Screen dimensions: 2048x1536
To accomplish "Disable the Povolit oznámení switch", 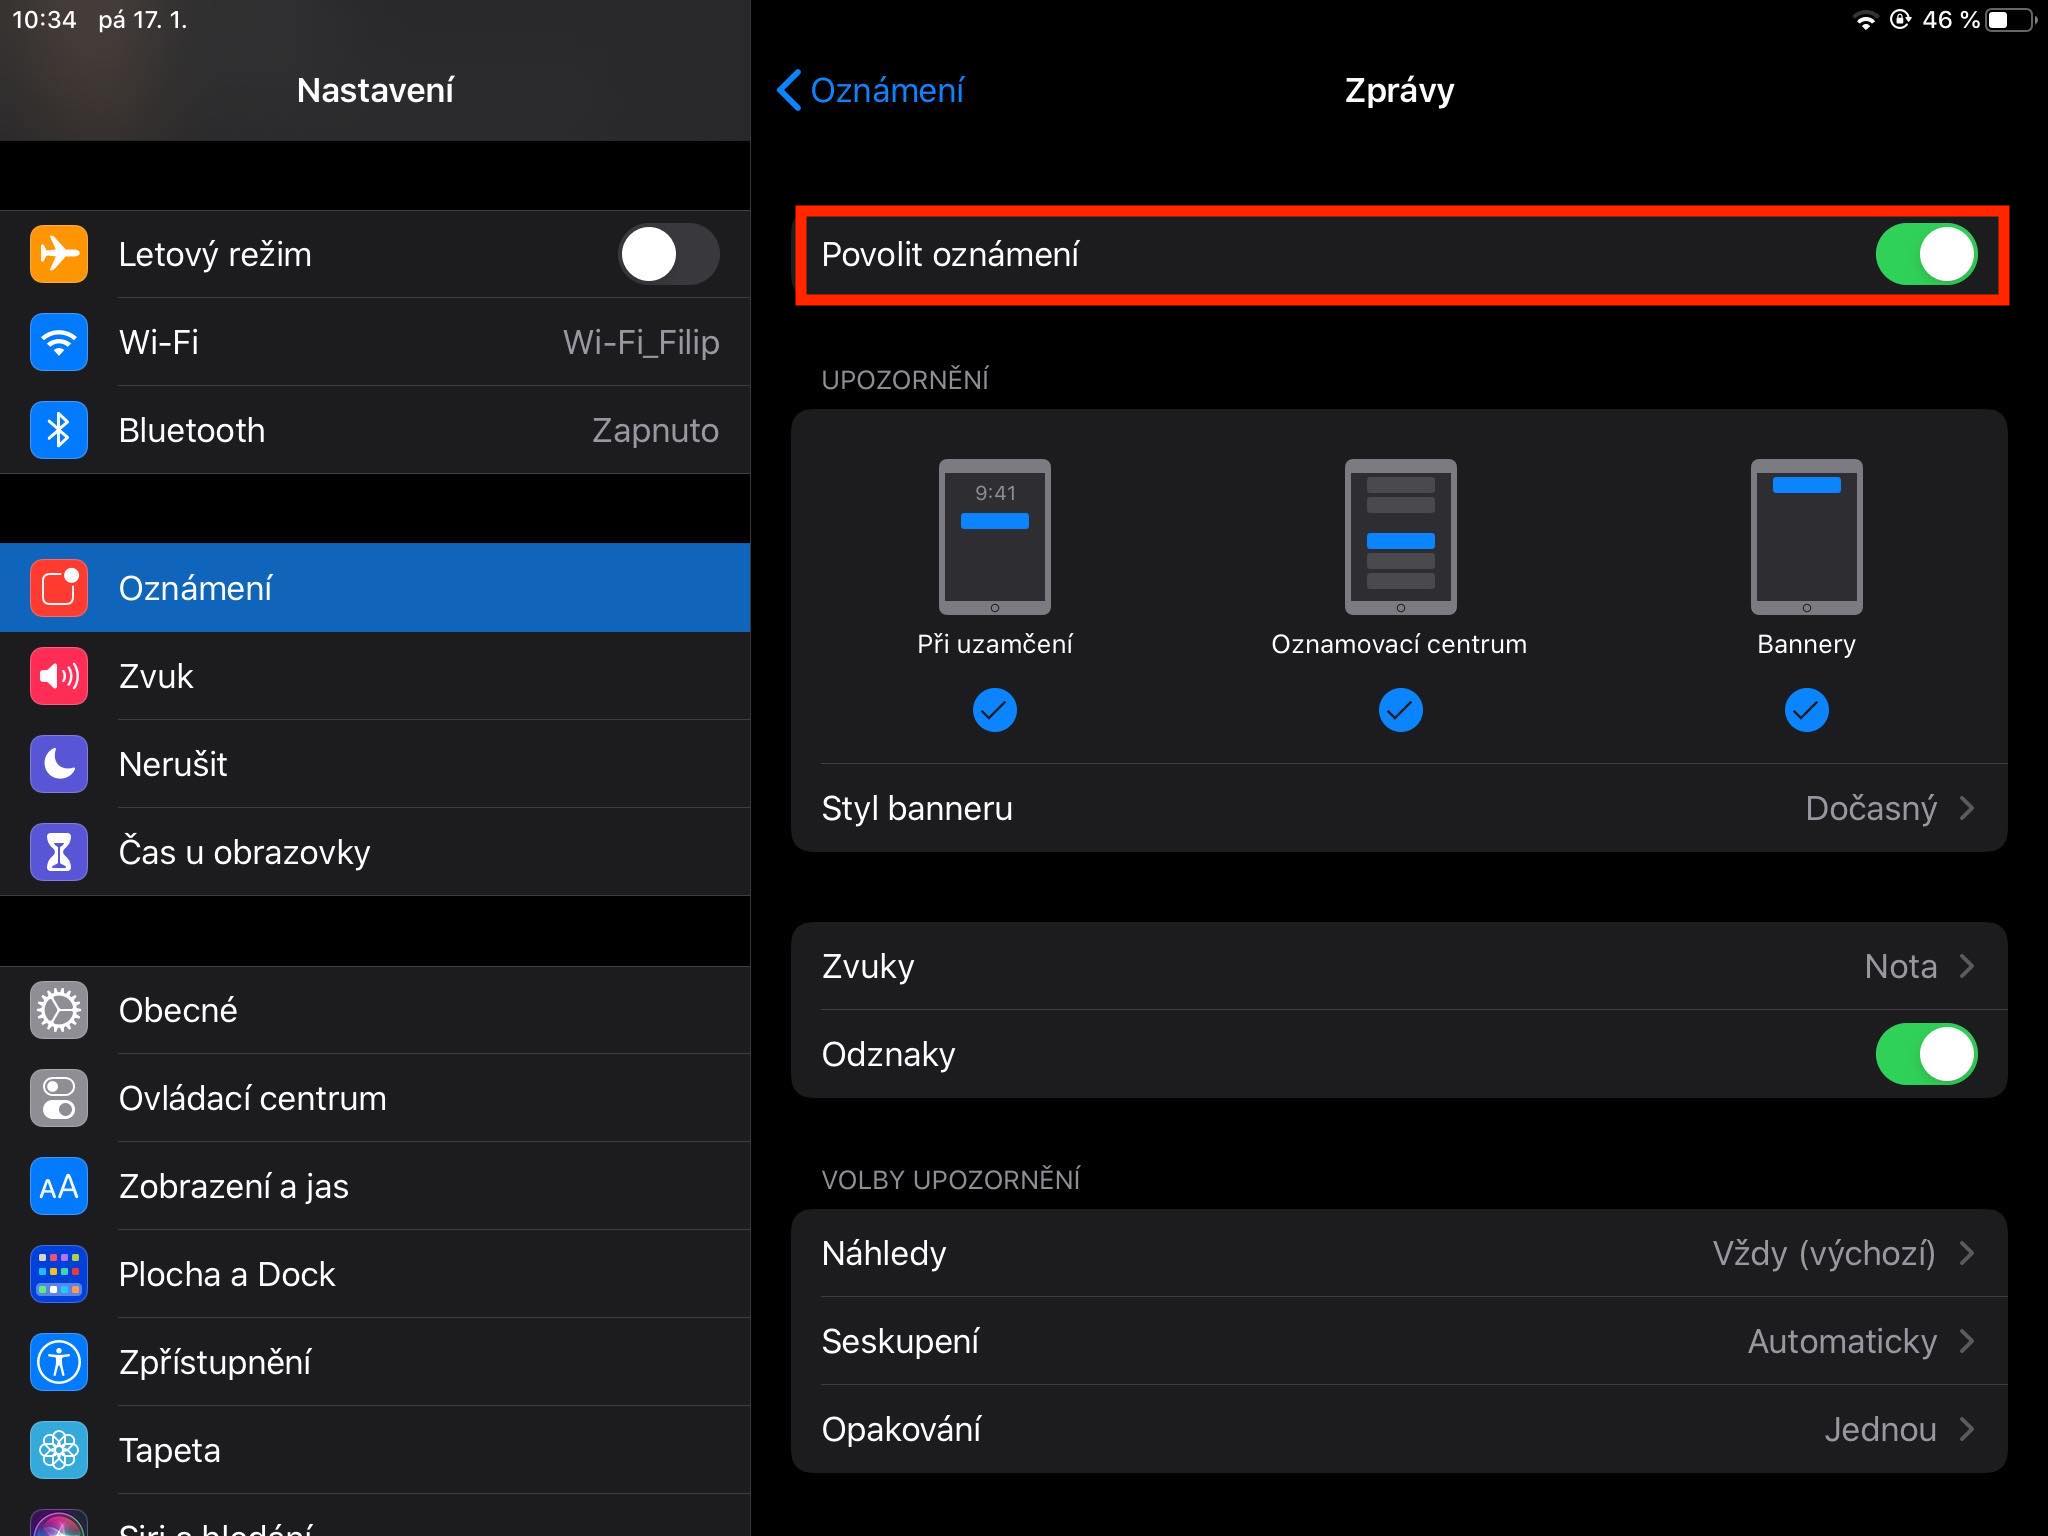I will 1925,254.
